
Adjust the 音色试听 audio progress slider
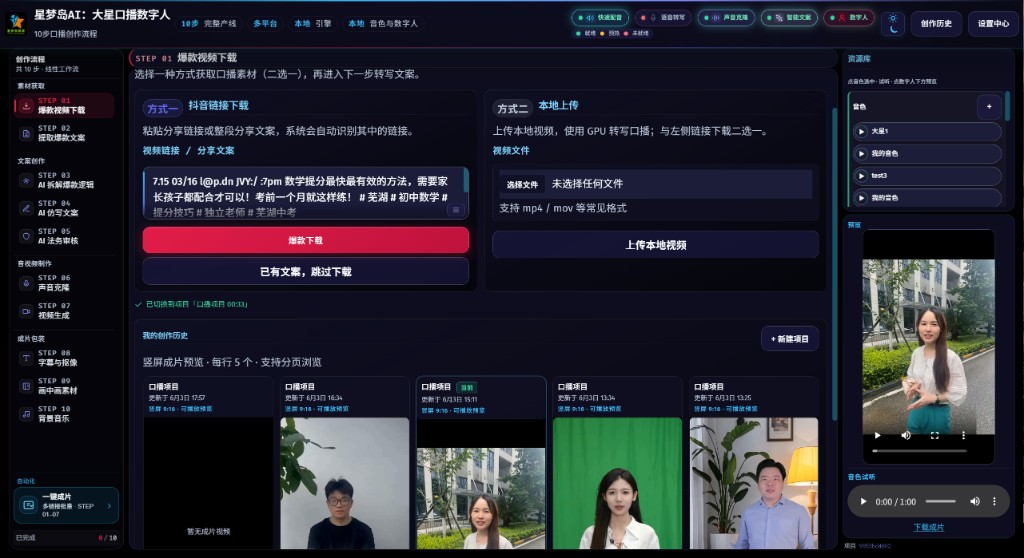940,502
